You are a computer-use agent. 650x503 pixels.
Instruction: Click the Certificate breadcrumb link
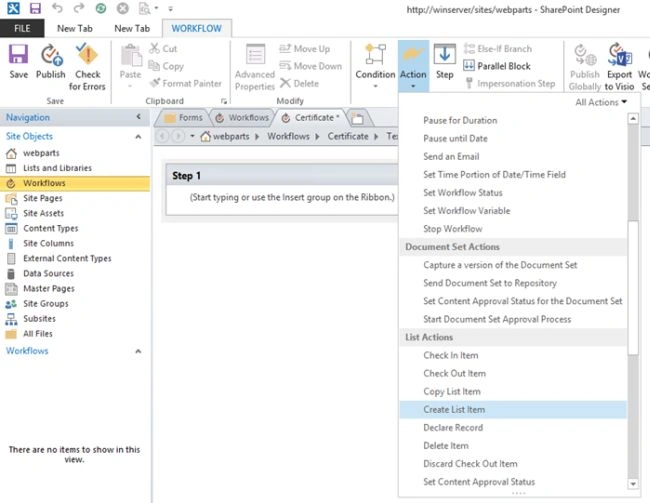[x=348, y=136]
